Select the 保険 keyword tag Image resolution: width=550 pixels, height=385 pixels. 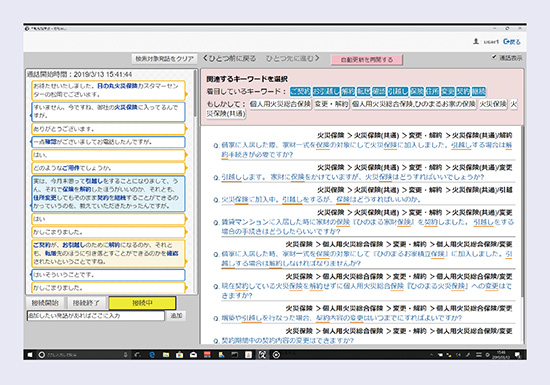point(417,92)
